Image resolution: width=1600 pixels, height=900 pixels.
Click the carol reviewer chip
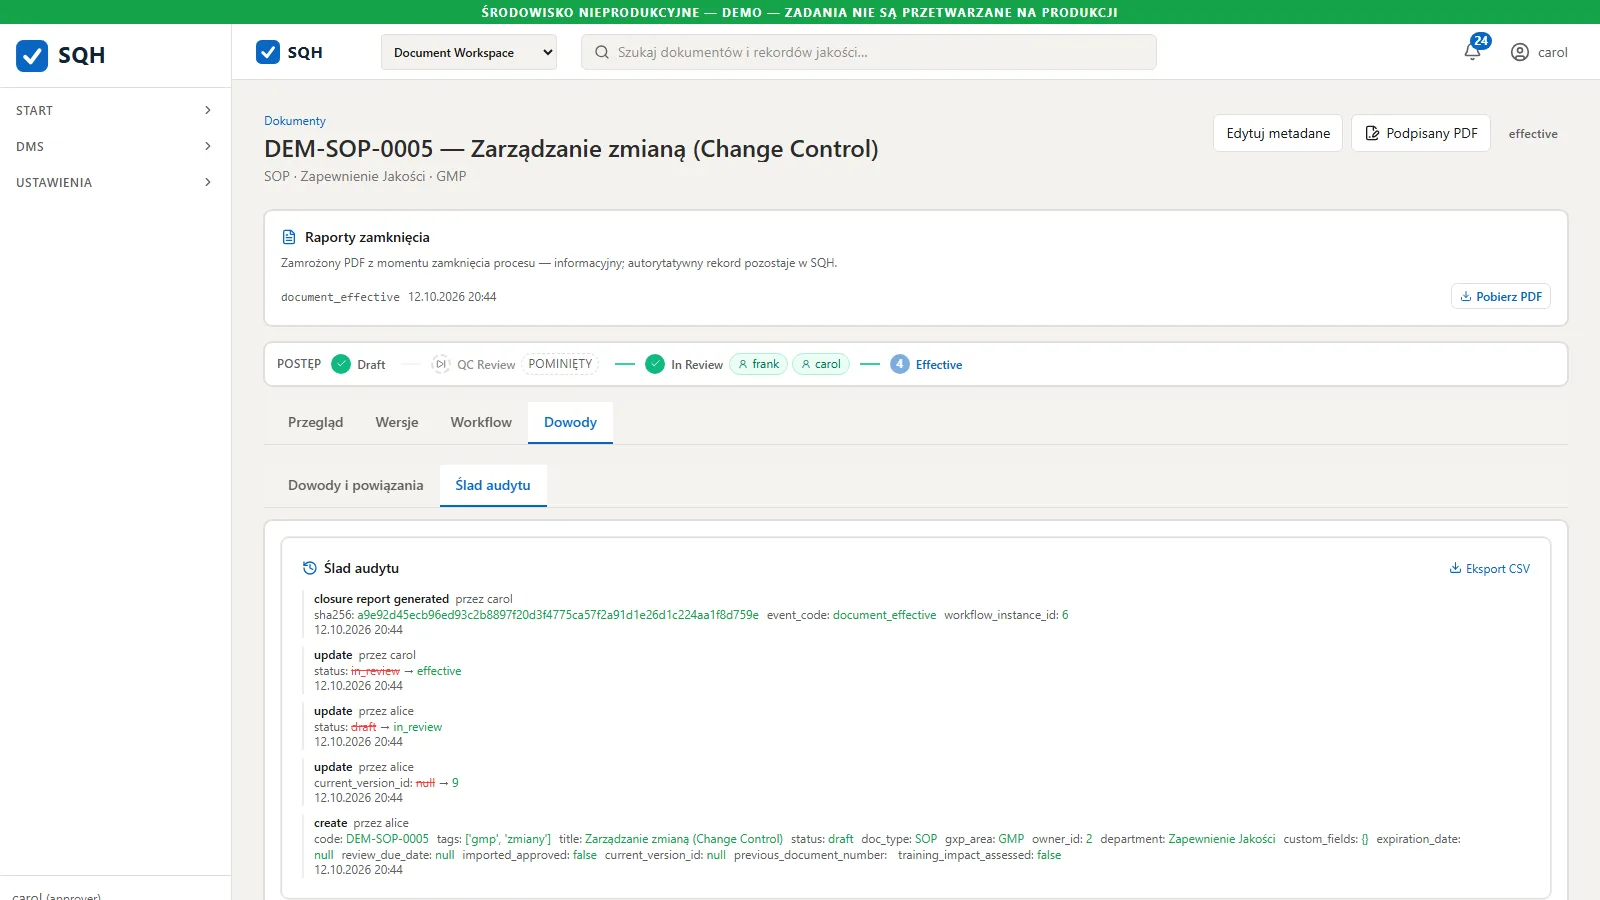pos(821,364)
